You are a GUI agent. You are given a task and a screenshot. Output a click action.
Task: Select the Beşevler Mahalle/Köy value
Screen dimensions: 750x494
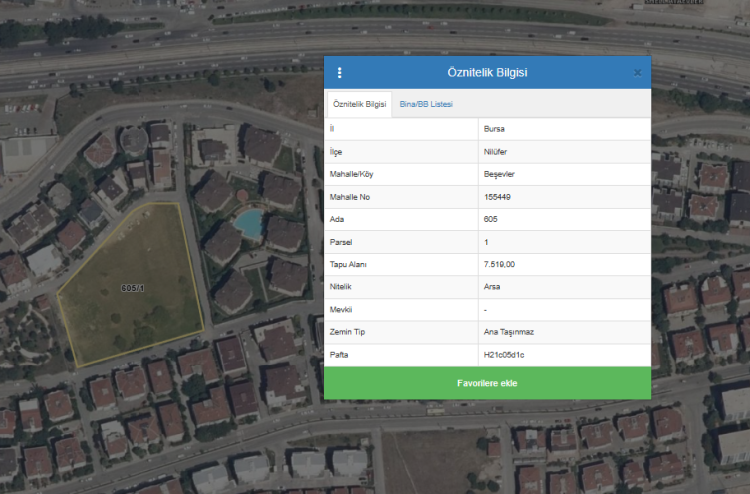(499, 174)
